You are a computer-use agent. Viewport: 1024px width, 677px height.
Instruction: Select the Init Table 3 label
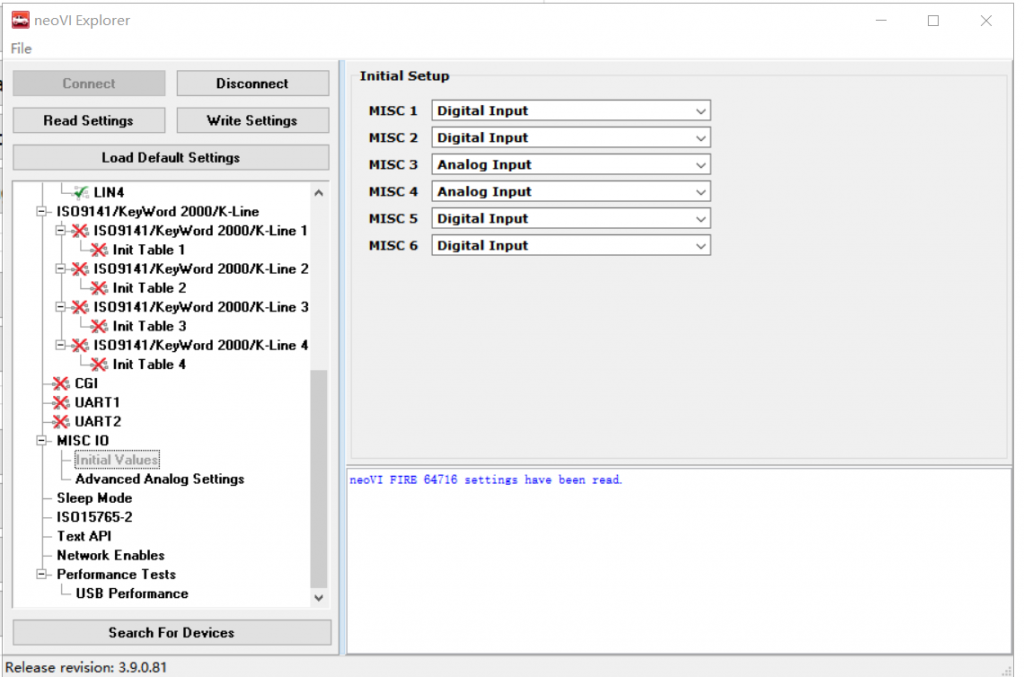[x=150, y=326]
